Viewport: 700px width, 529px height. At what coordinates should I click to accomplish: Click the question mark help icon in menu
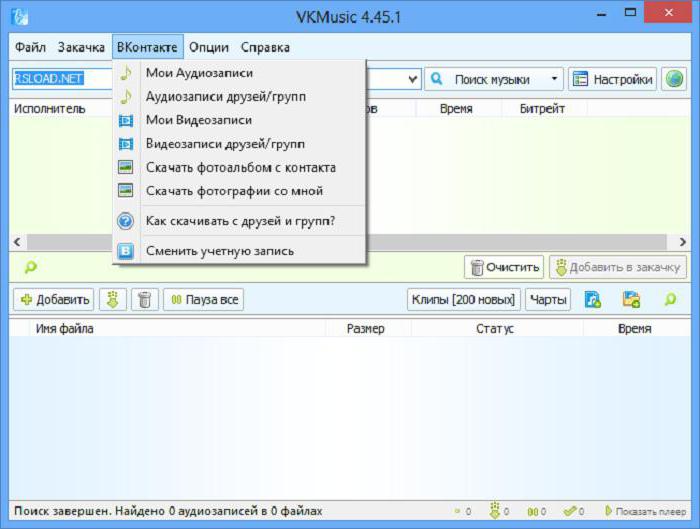click(125, 221)
